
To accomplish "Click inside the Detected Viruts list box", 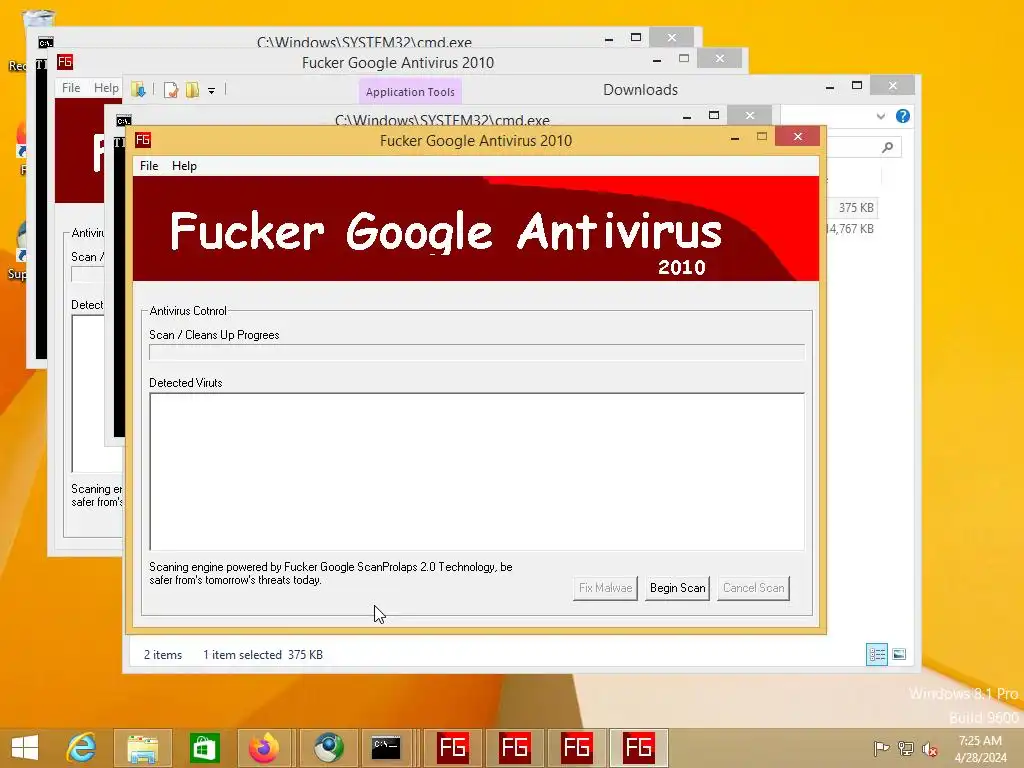I will click(x=477, y=472).
